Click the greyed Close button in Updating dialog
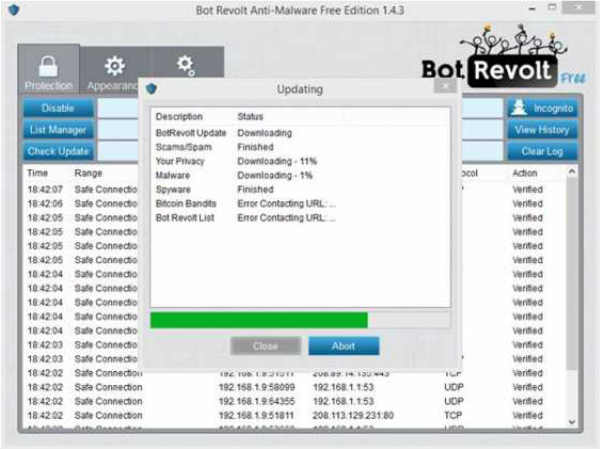 (x=266, y=346)
